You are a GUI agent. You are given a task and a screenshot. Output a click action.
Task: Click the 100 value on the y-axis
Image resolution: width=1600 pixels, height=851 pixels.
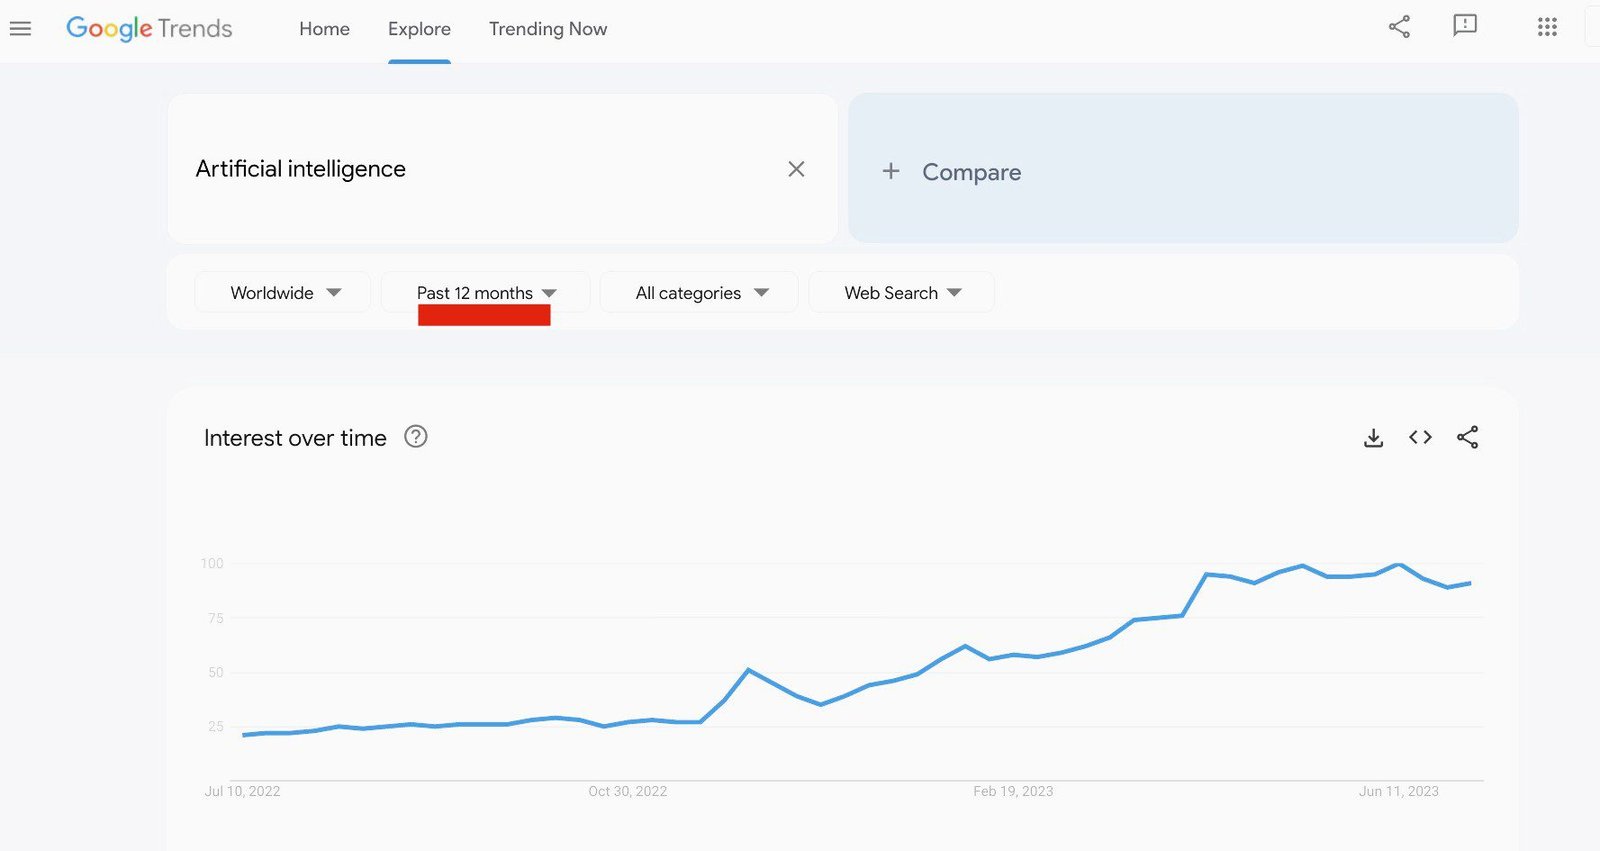[212, 563]
